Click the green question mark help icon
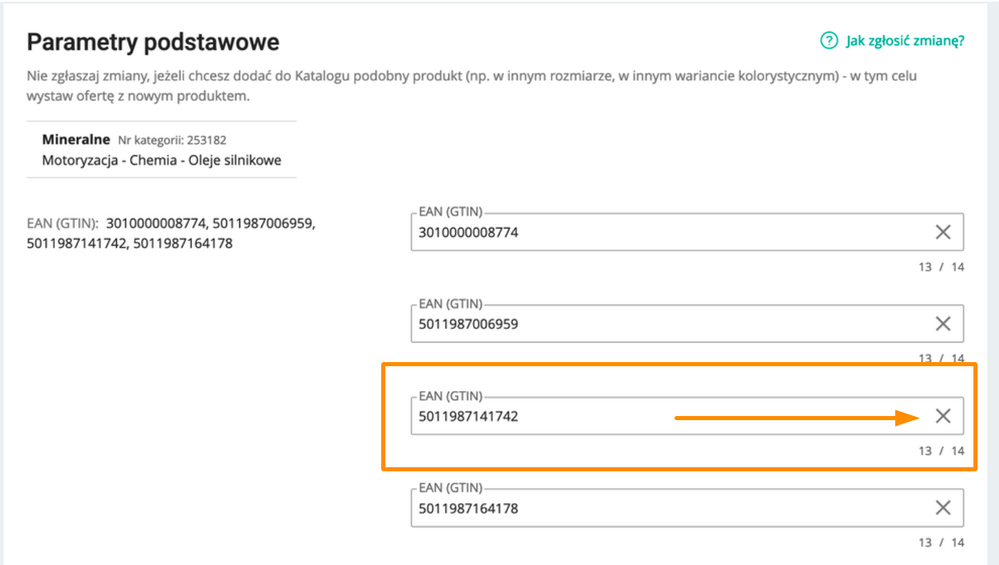The width and height of the screenshot is (999, 565). coord(829,41)
